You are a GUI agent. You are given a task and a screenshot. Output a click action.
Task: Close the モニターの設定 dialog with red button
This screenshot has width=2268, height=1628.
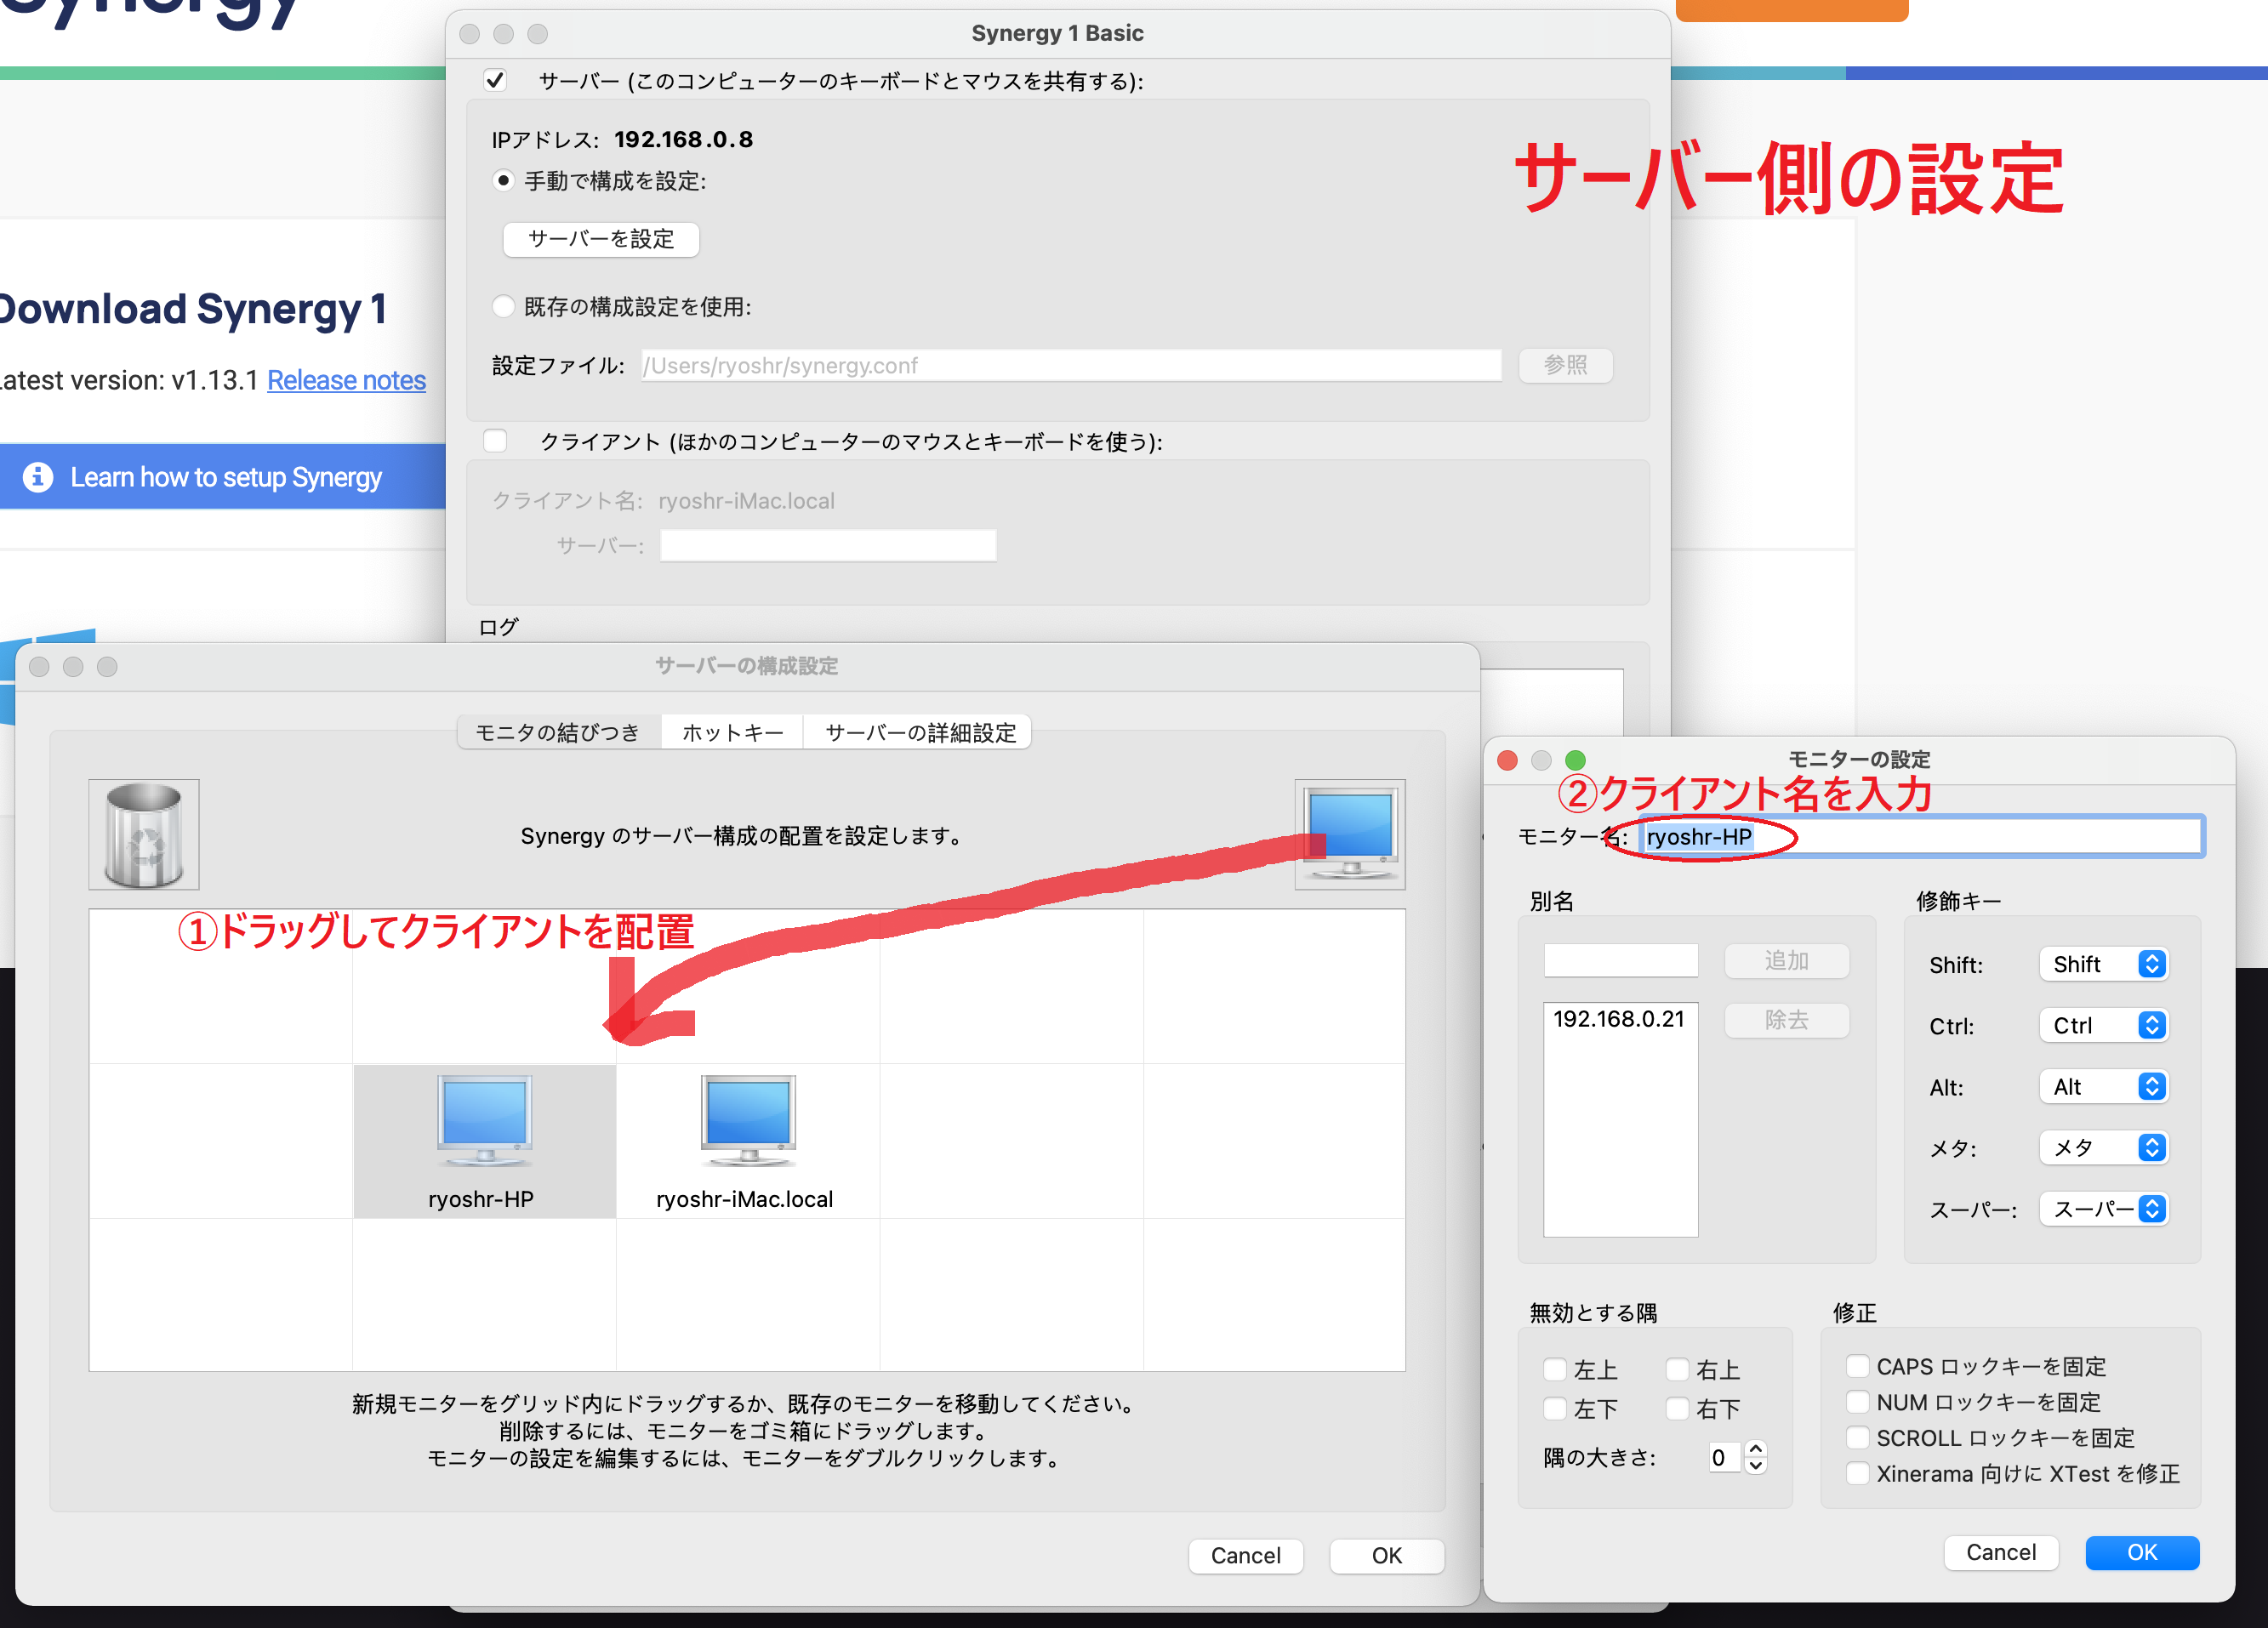point(1507,760)
